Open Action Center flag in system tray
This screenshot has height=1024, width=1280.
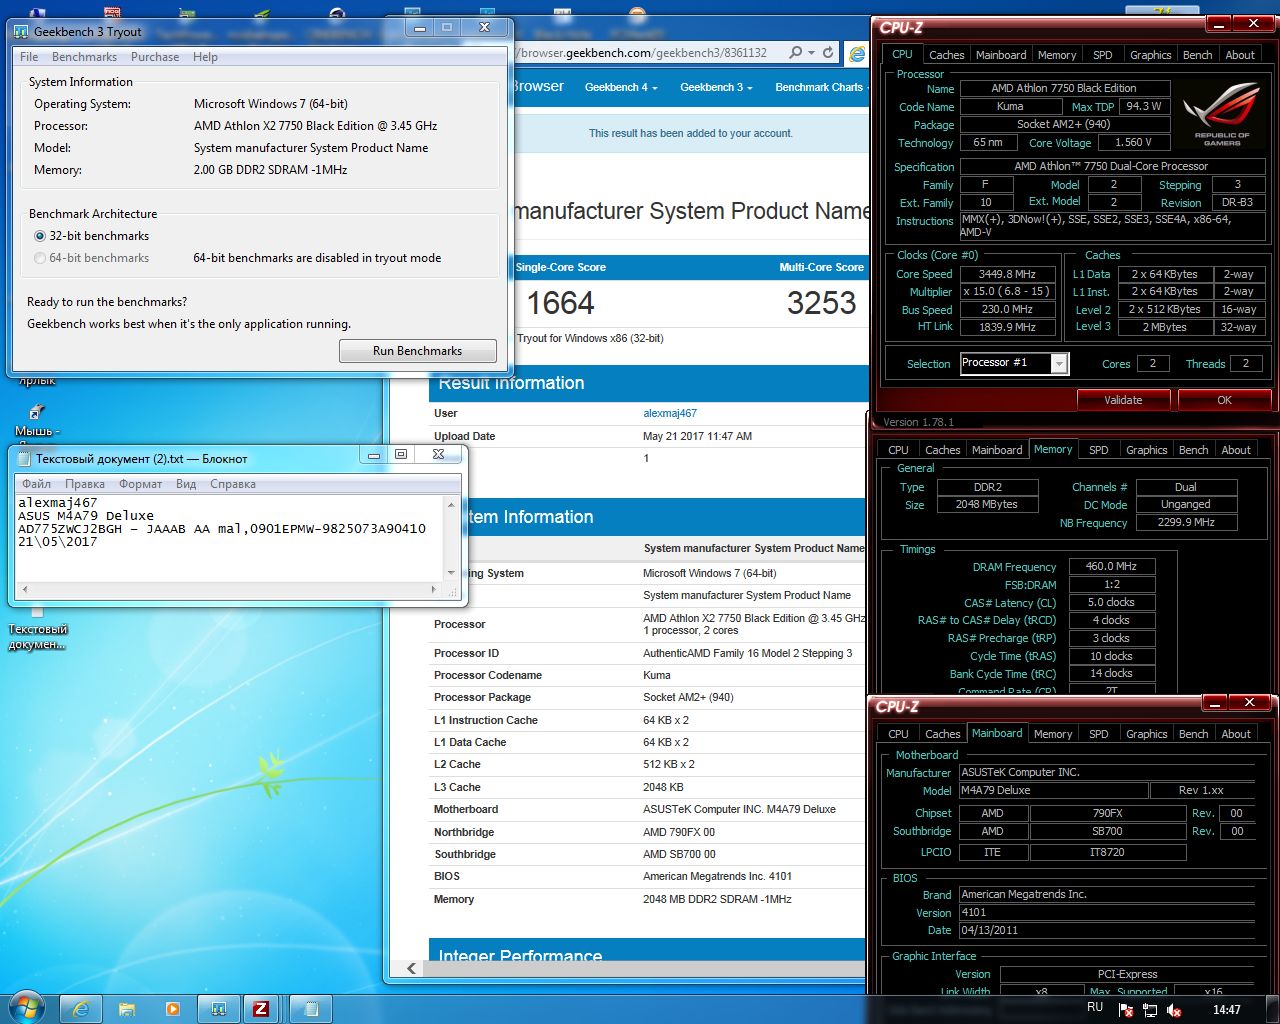tap(1127, 1010)
